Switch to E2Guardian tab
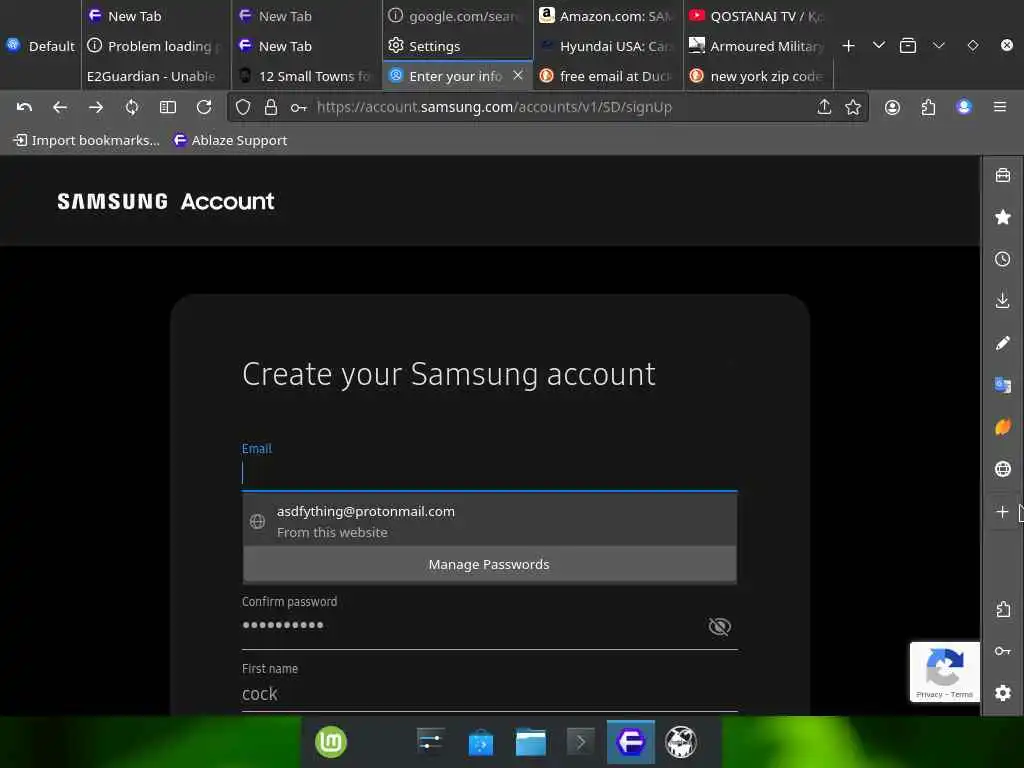Screen dimensions: 1024x768 pos(156,76)
